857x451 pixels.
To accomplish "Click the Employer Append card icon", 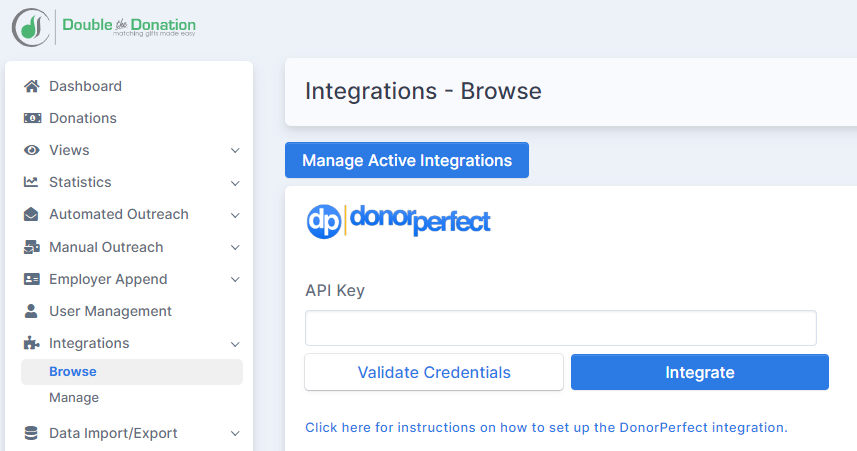I will click(x=32, y=279).
